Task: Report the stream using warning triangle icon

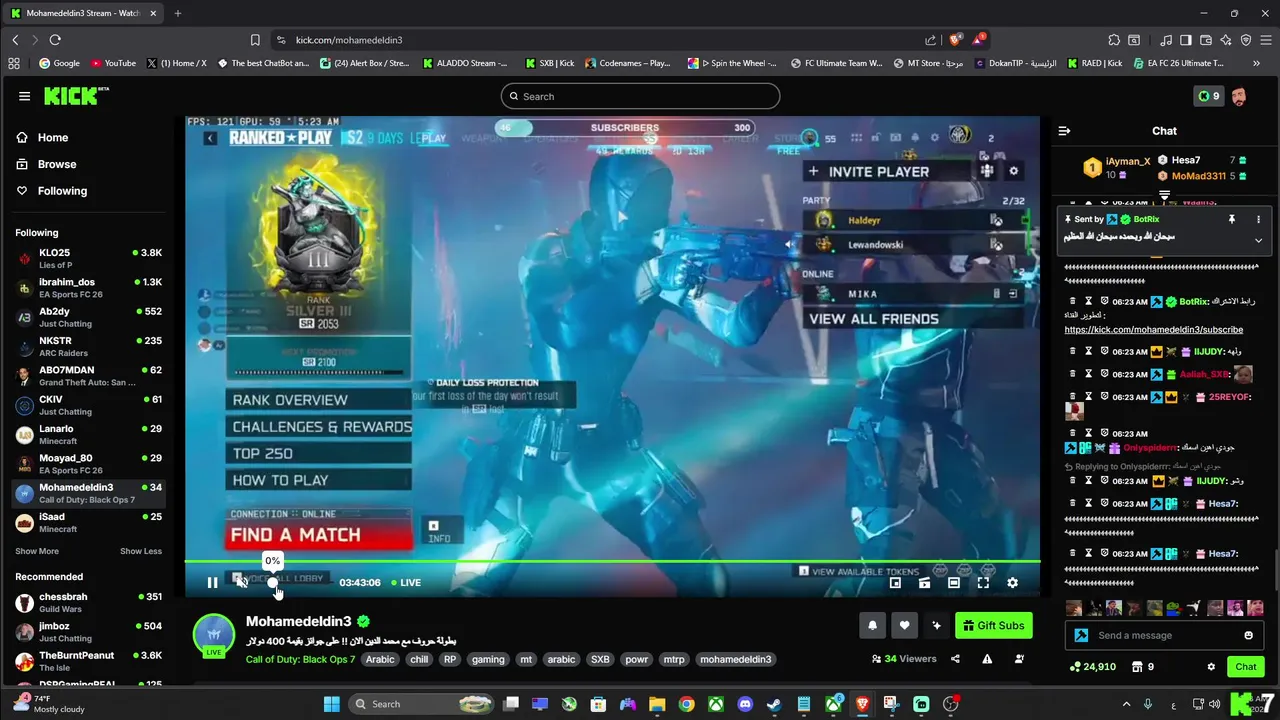Action: 987,659
